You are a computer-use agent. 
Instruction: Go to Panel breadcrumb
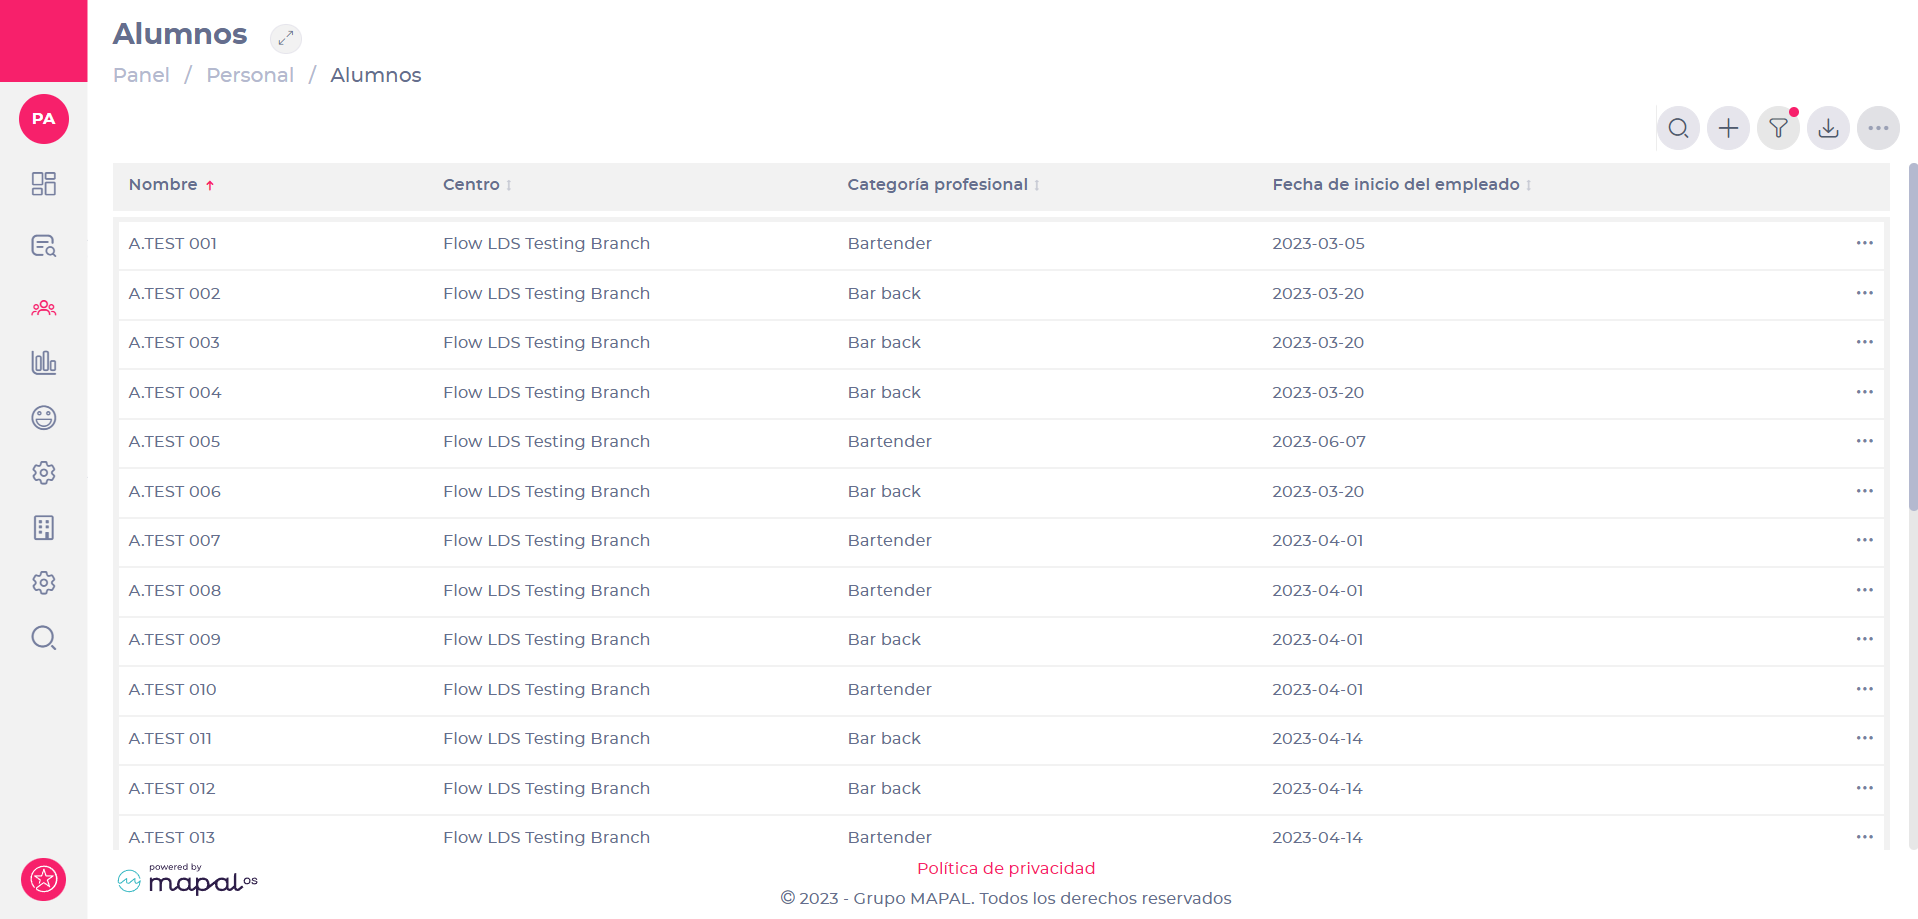click(141, 75)
